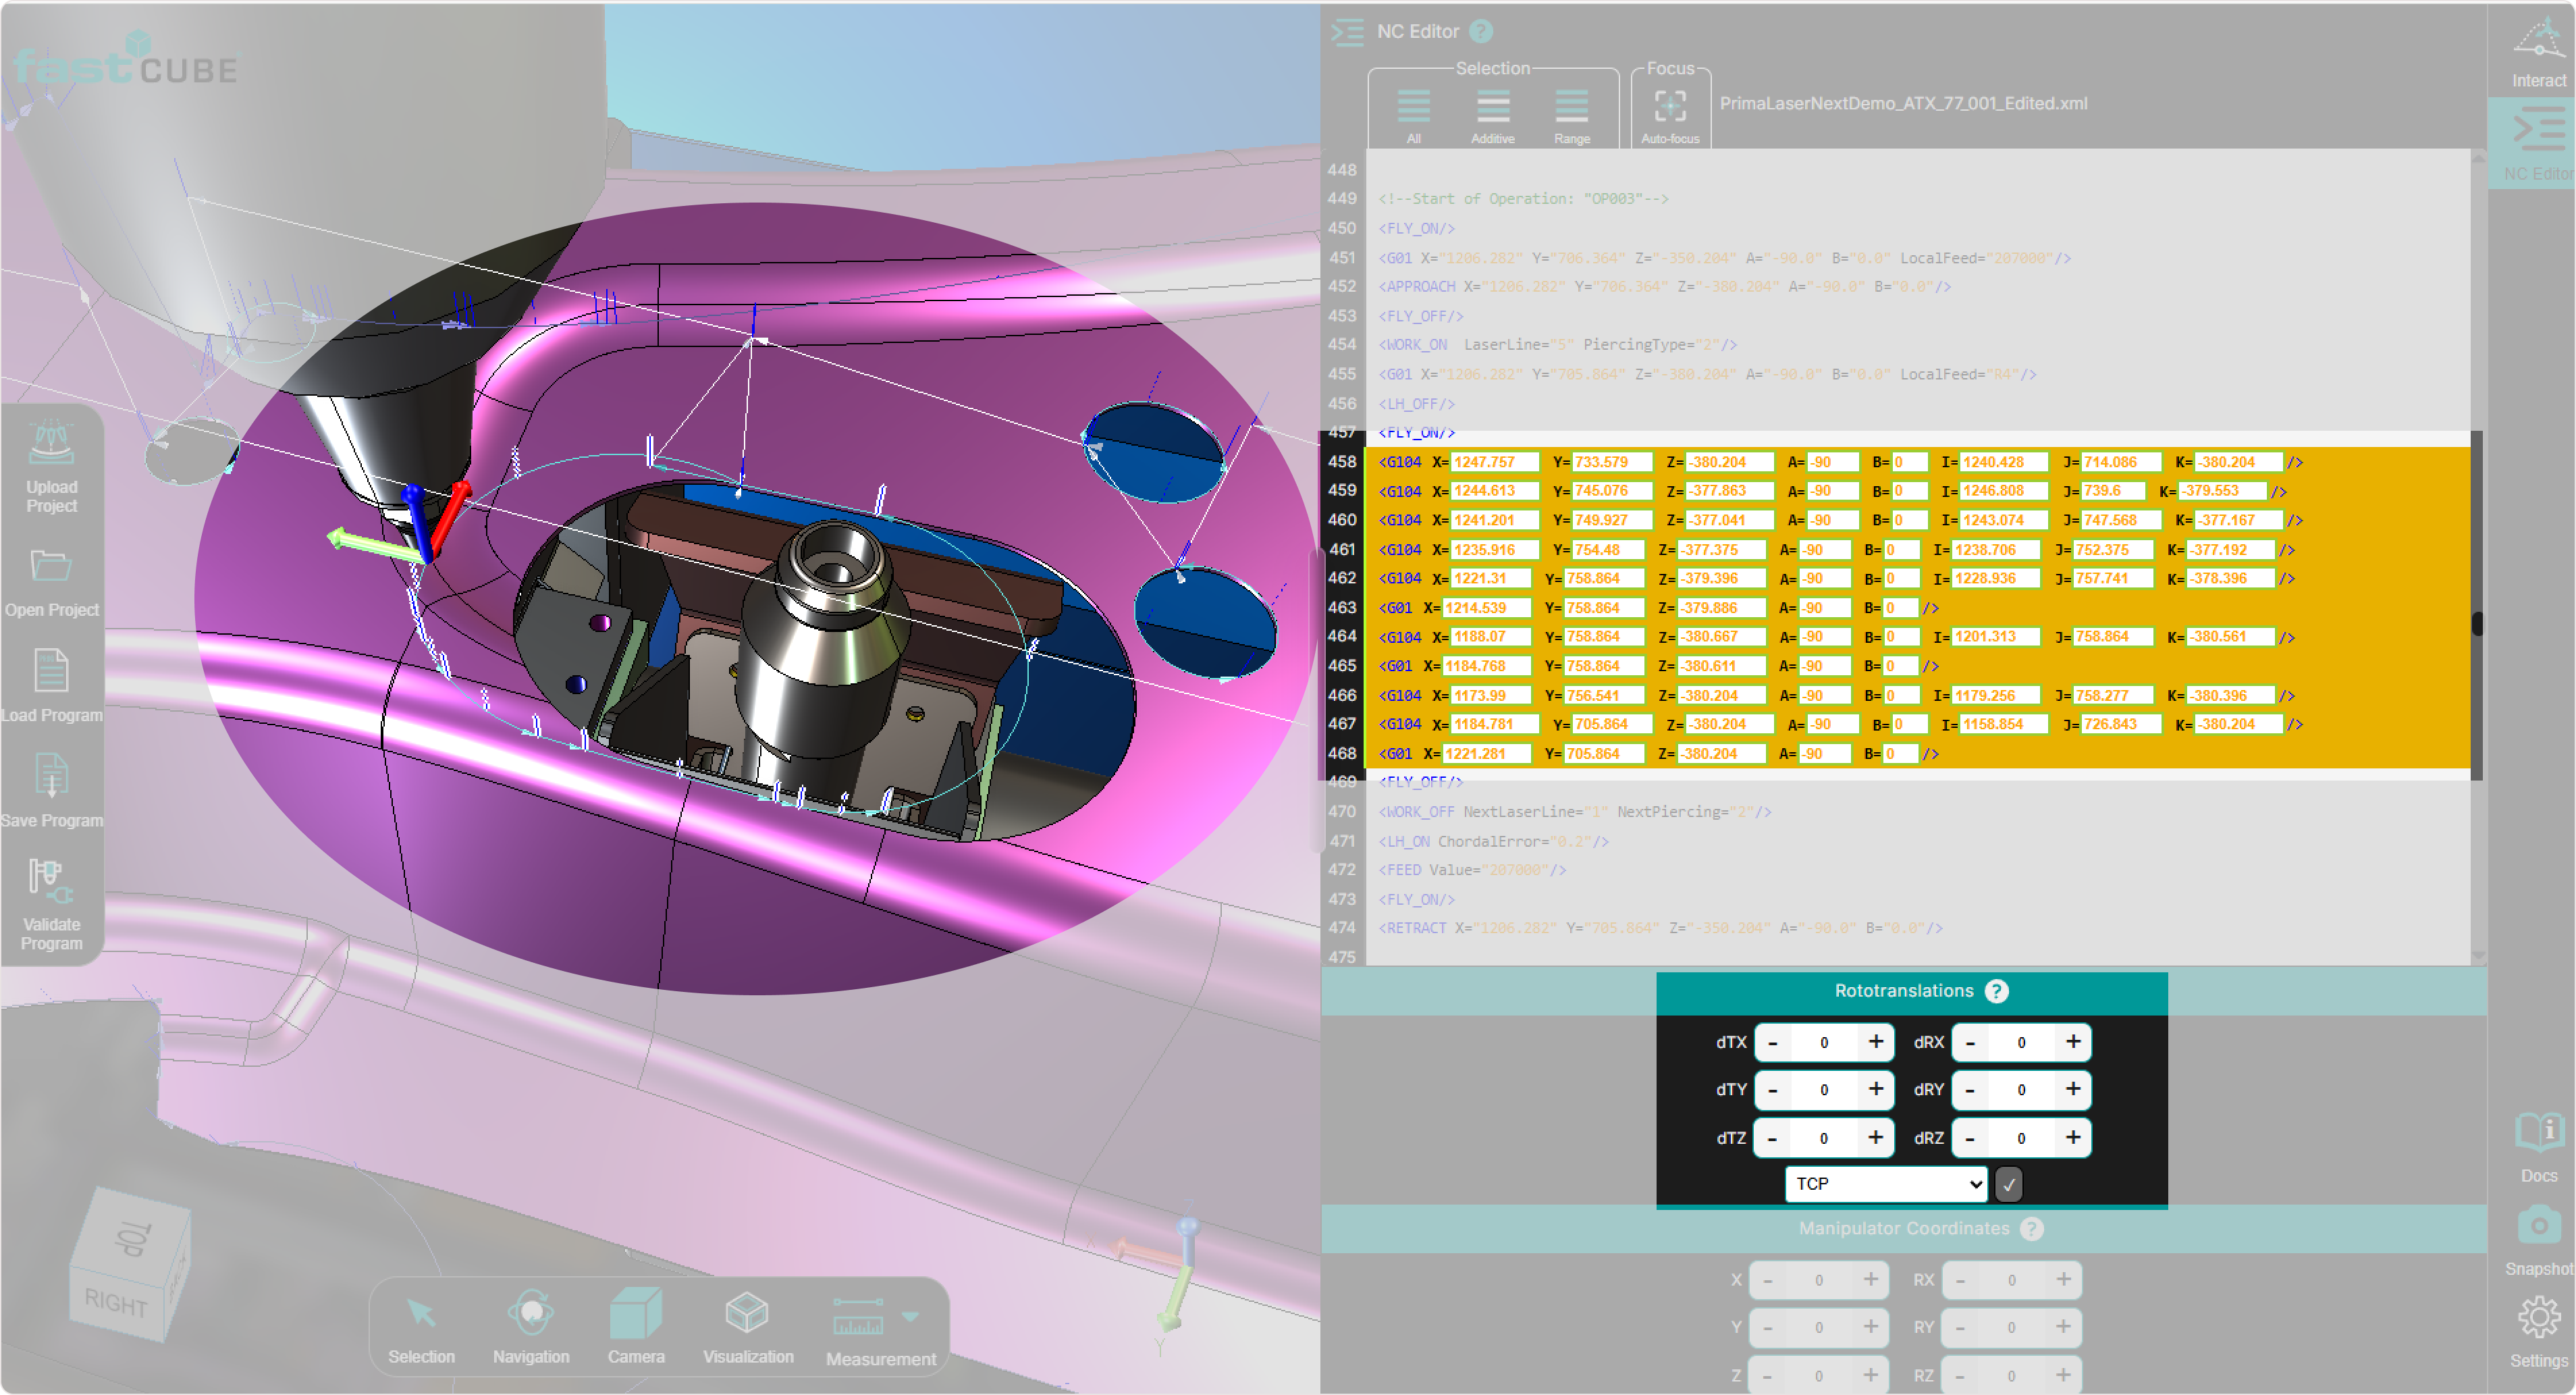The image size is (2576, 1395).
Task: Expand the Measurement tool dropdown arrow
Action: [x=911, y=1317]
